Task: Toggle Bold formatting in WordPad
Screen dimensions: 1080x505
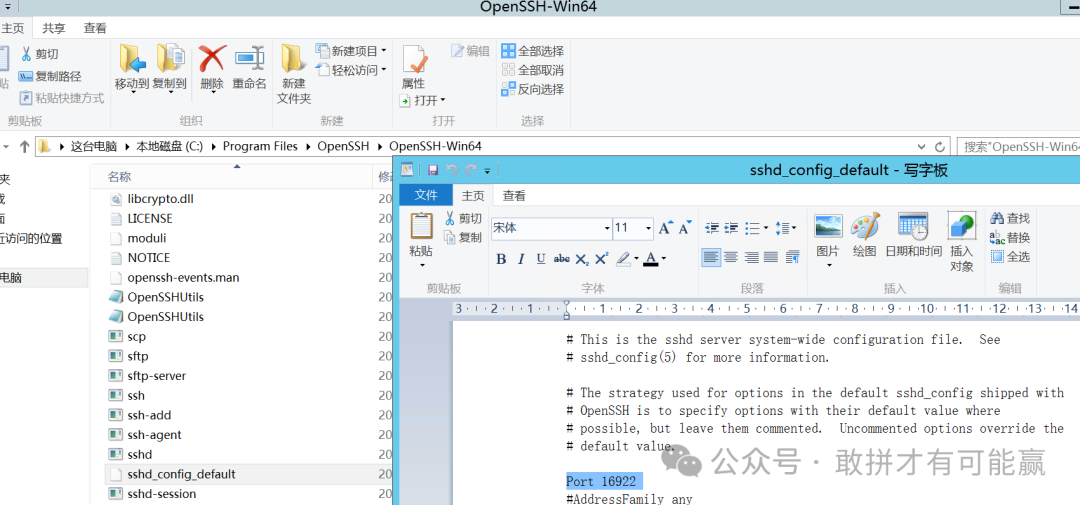Action: coord(501,259)
